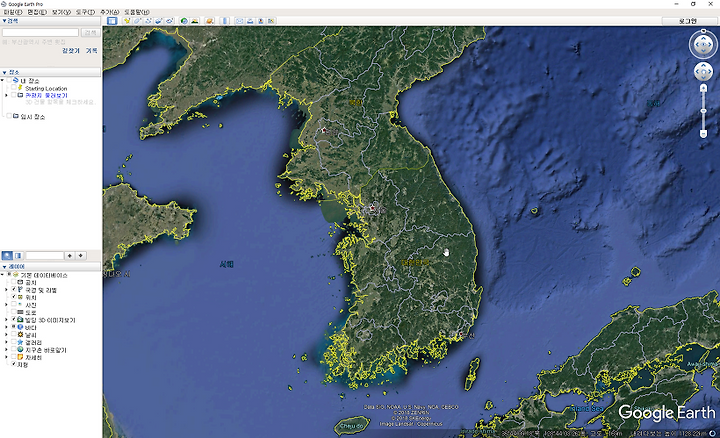The width and height of the screenshot is (720, 438).
Task: Open the 기록 history link
Action: 91,51
